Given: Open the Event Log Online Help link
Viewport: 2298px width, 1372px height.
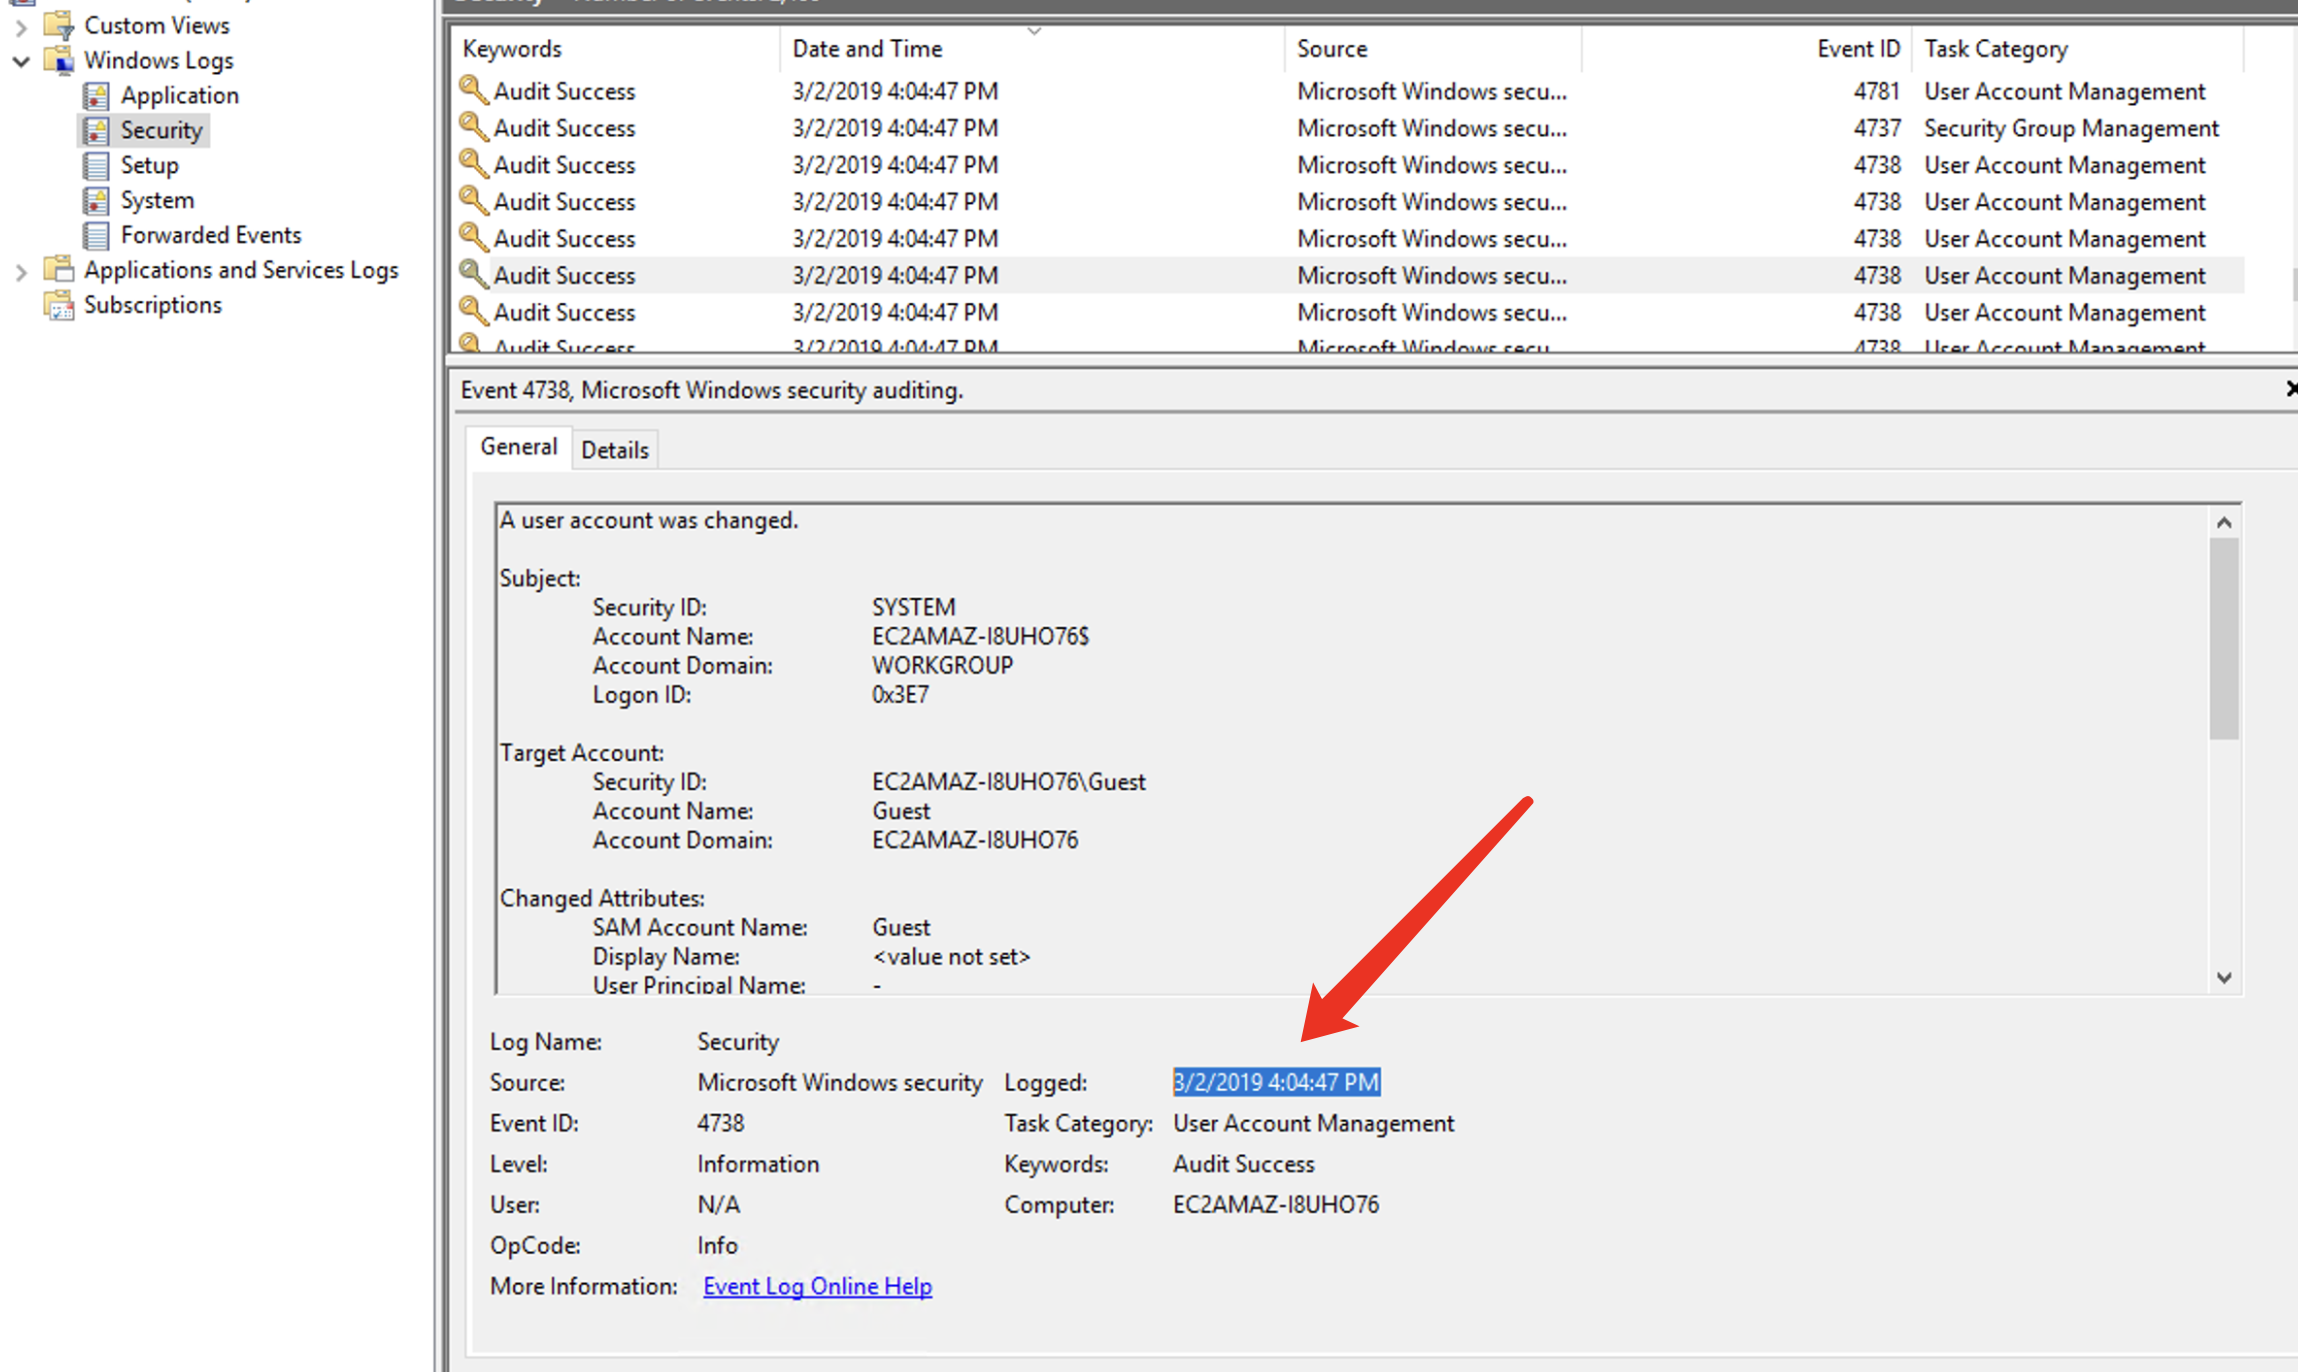Looking at the screenshot, I should coord(817,1286).
